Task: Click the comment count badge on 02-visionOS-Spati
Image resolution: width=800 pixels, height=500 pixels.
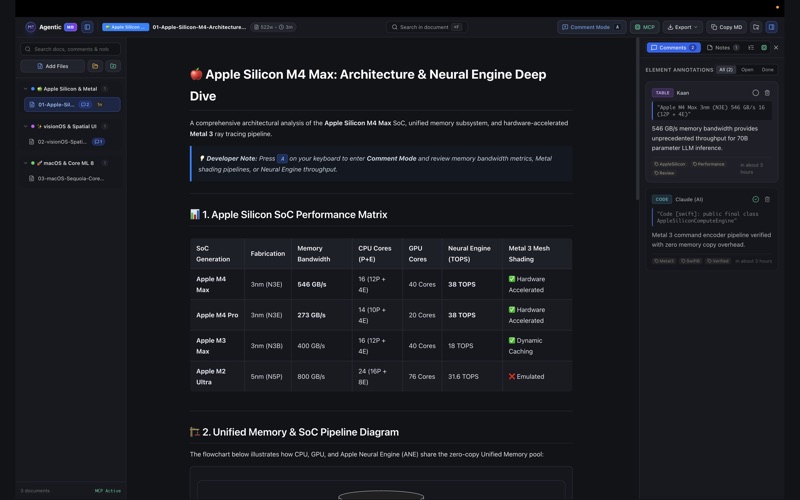Action: 98,142
